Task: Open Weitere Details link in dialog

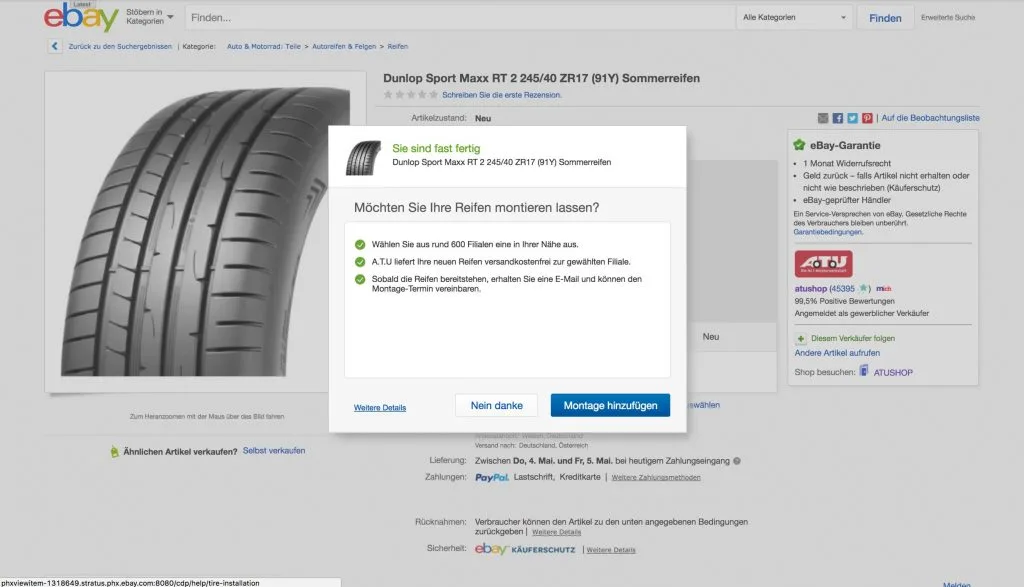Action: (x=380, y=407)
